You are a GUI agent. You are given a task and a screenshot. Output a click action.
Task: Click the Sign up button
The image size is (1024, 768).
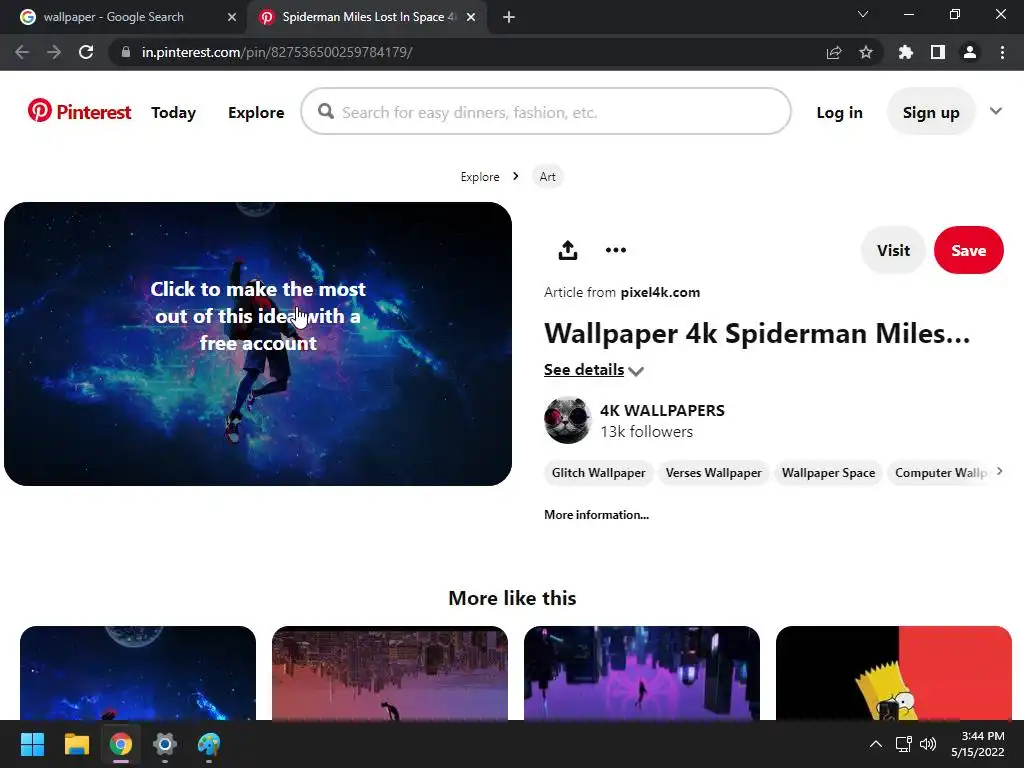point(931,112)
